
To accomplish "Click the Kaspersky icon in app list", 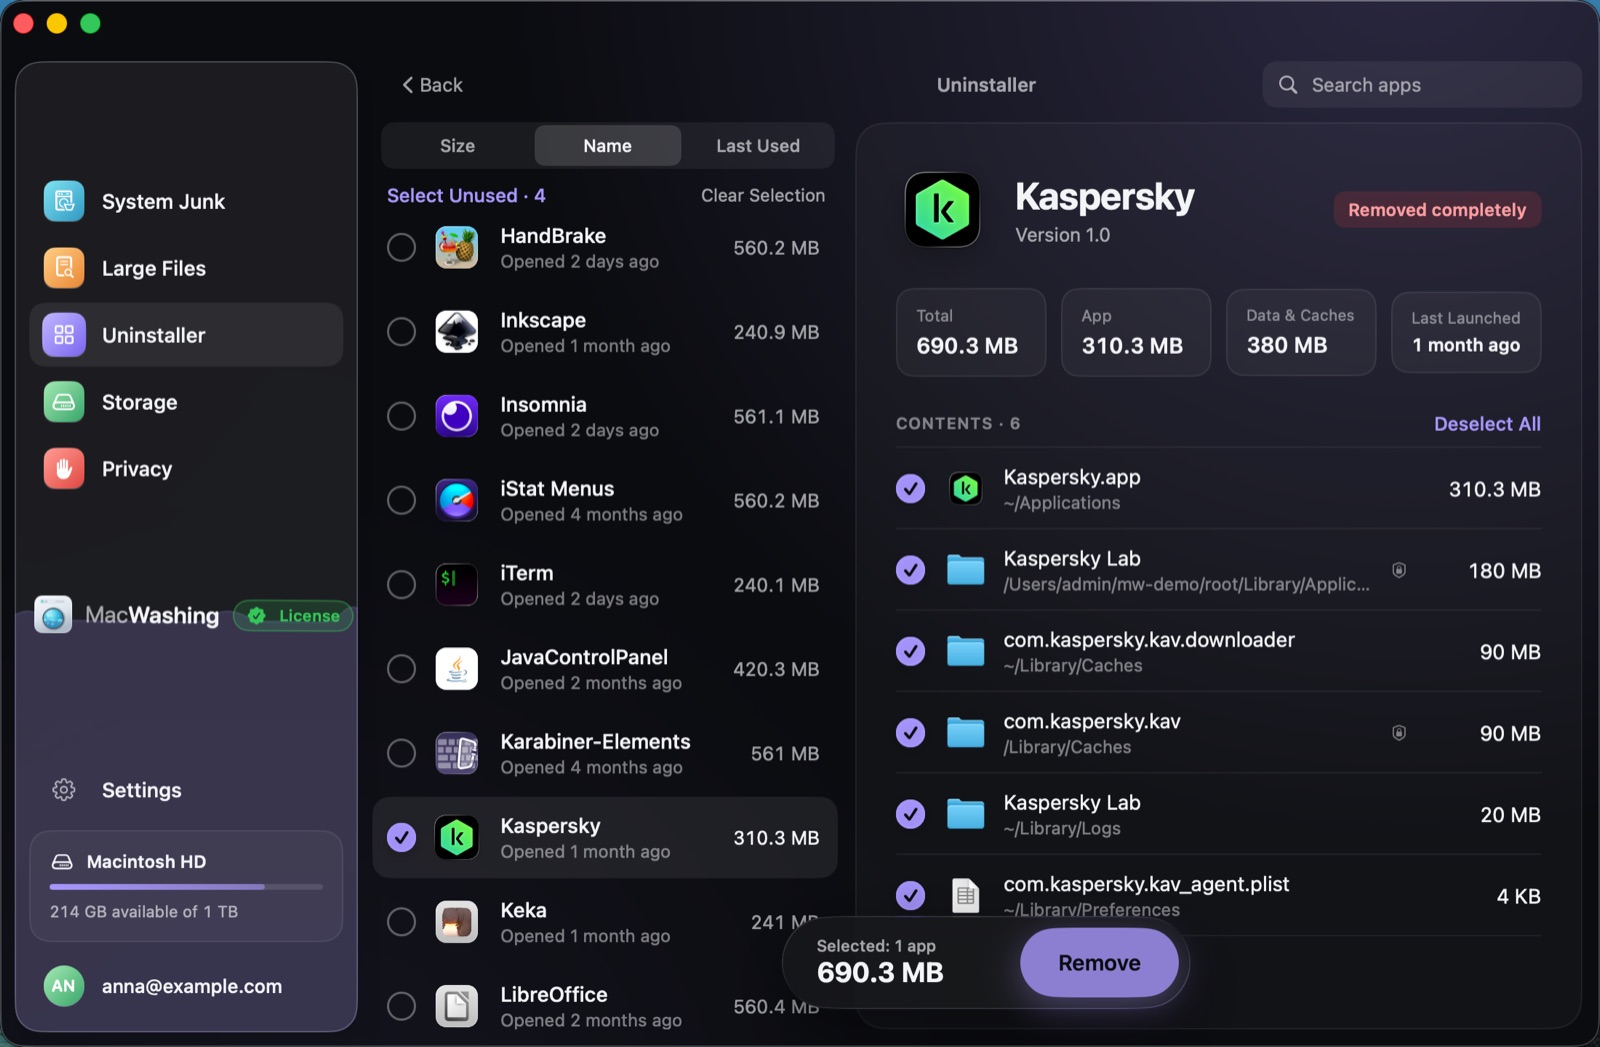I will [457, 837].
